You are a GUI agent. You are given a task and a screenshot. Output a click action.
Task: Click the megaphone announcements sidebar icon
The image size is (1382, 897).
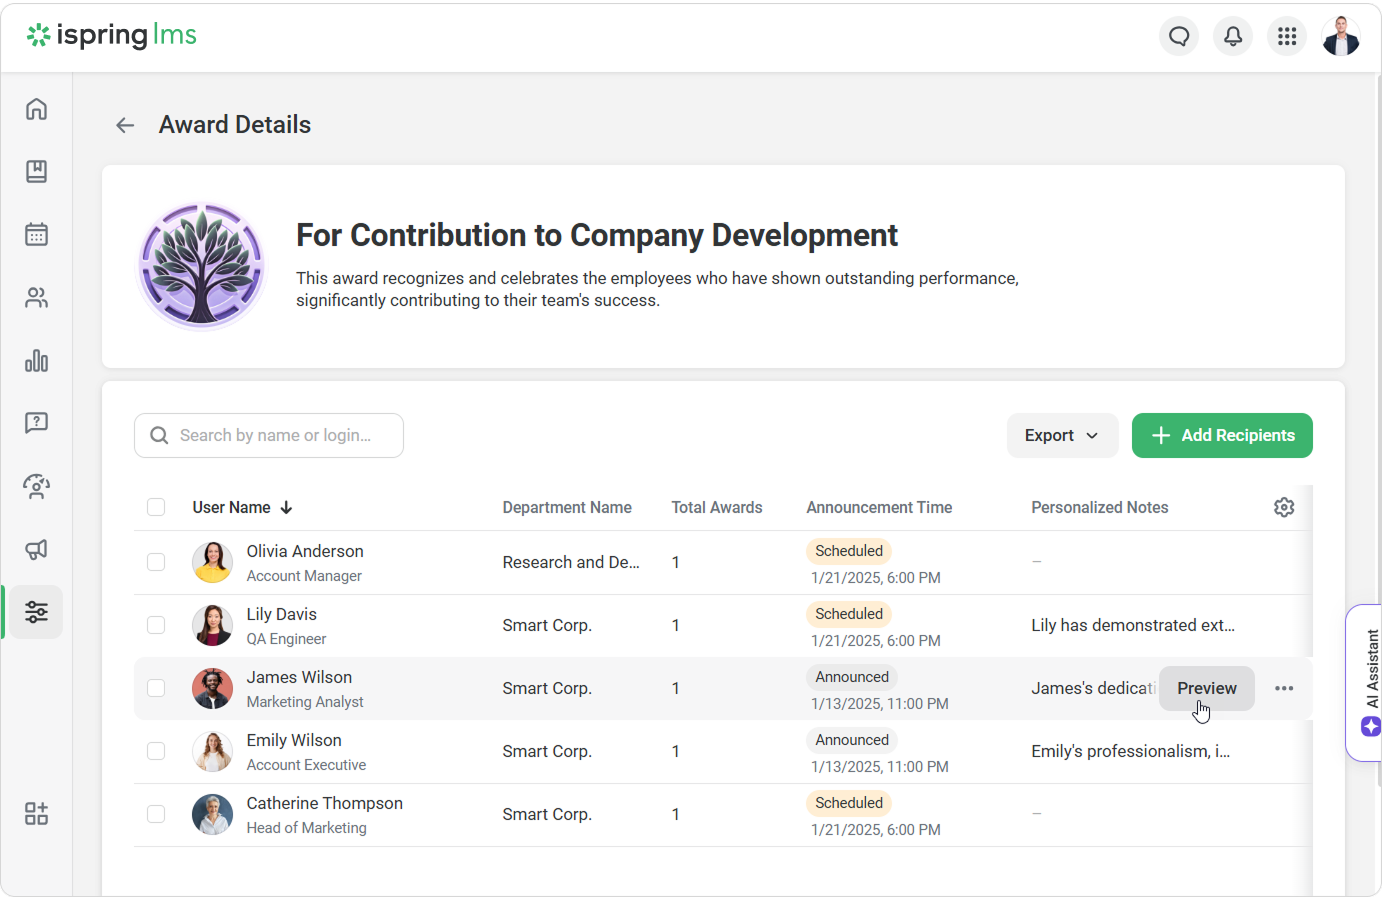click(x=36, y=549)
